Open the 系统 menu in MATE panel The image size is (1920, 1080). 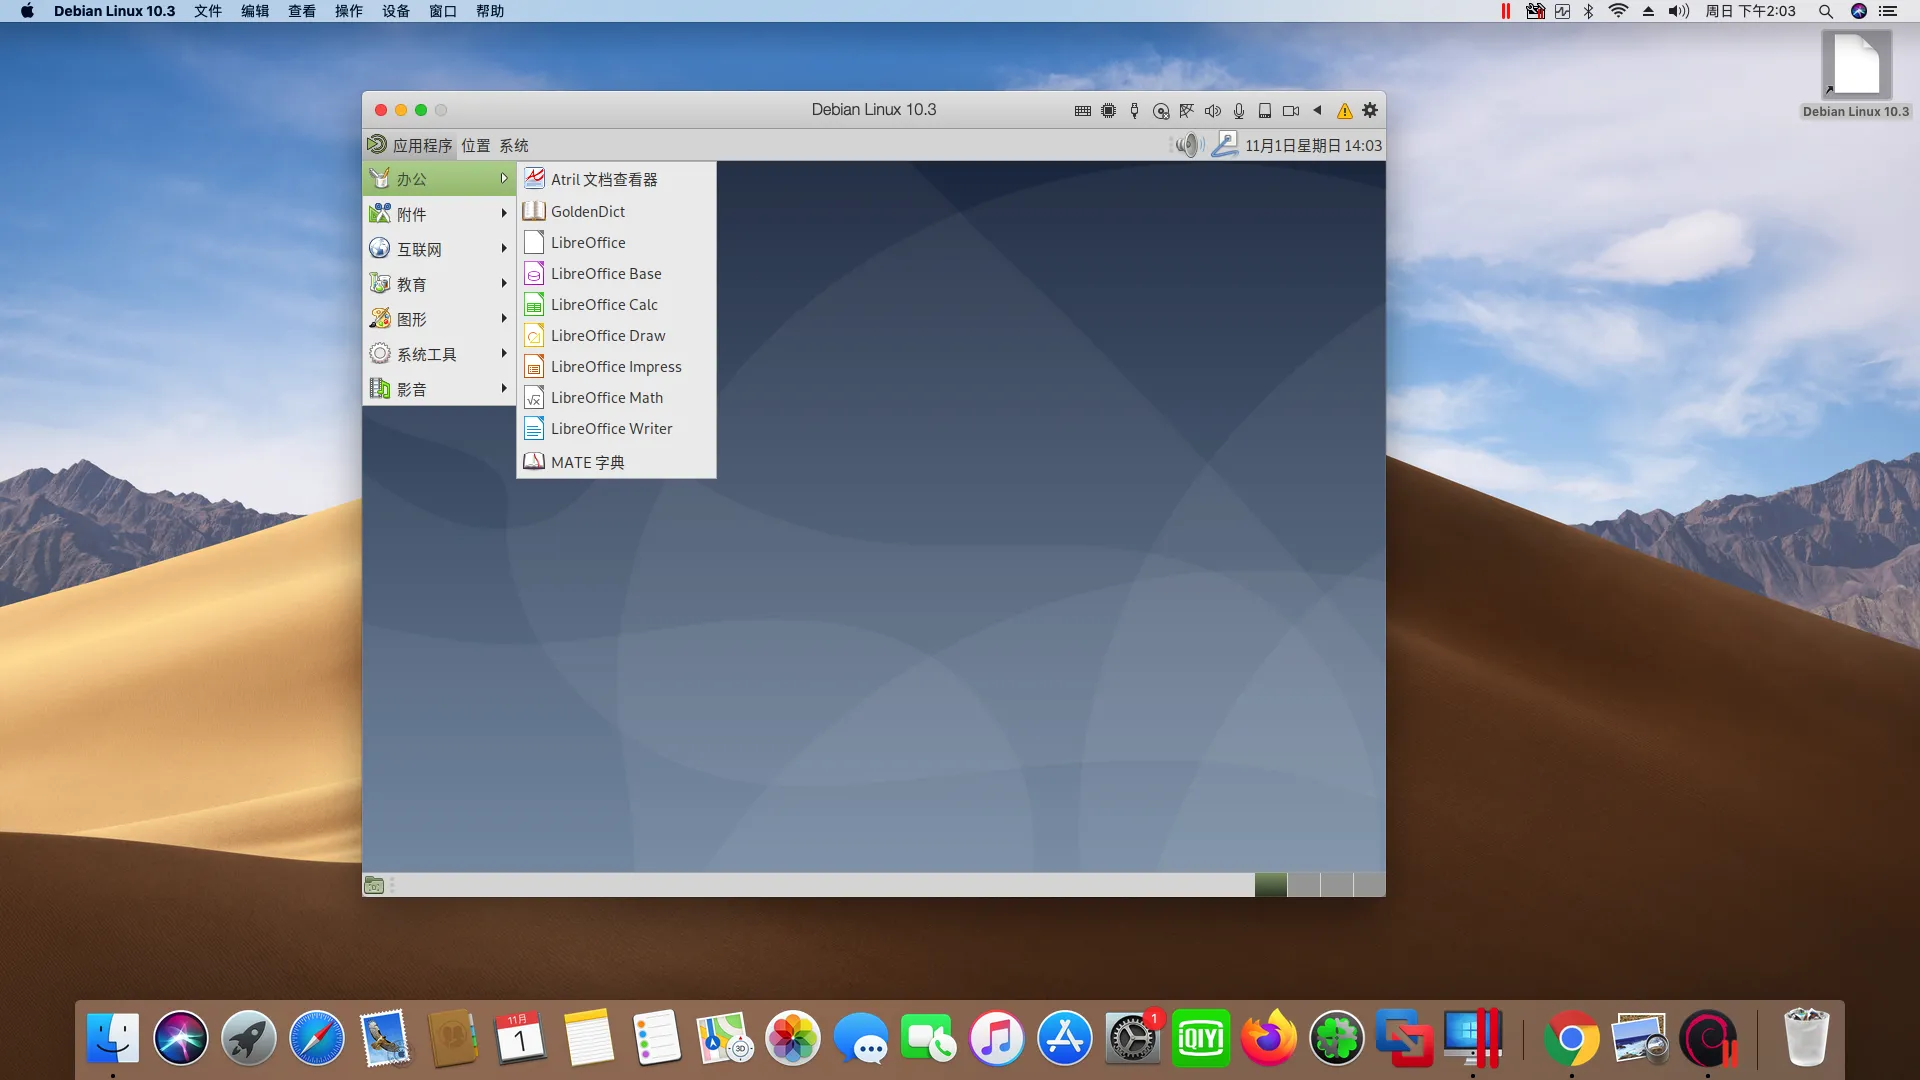(513, 146)
